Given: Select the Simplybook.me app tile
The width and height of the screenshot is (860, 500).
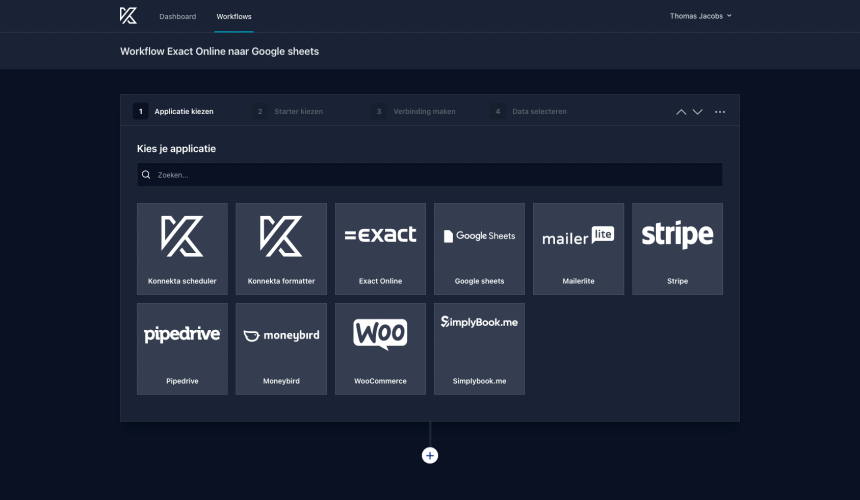Looking at the screenshot, I should pos(479,349).
